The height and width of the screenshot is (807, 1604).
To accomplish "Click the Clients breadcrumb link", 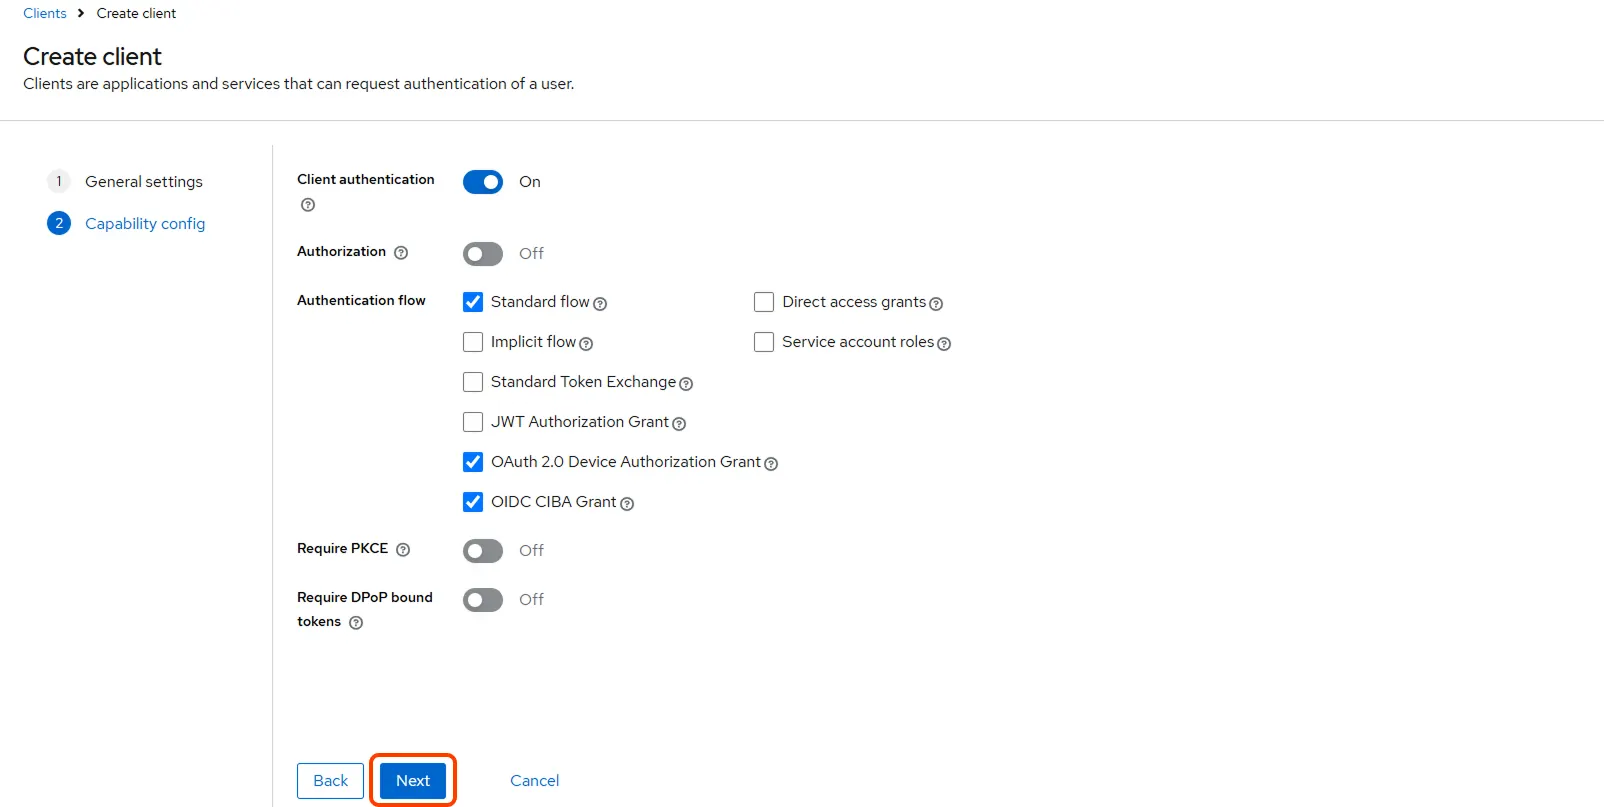I will 45,13.
